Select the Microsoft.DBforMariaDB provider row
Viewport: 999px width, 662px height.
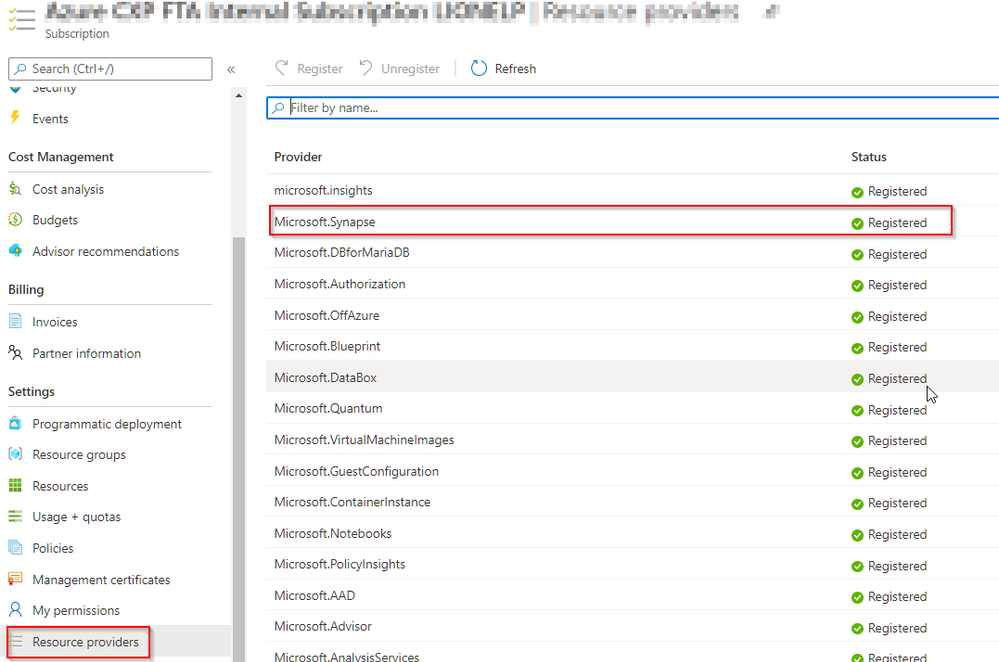[x=632, y=253]
